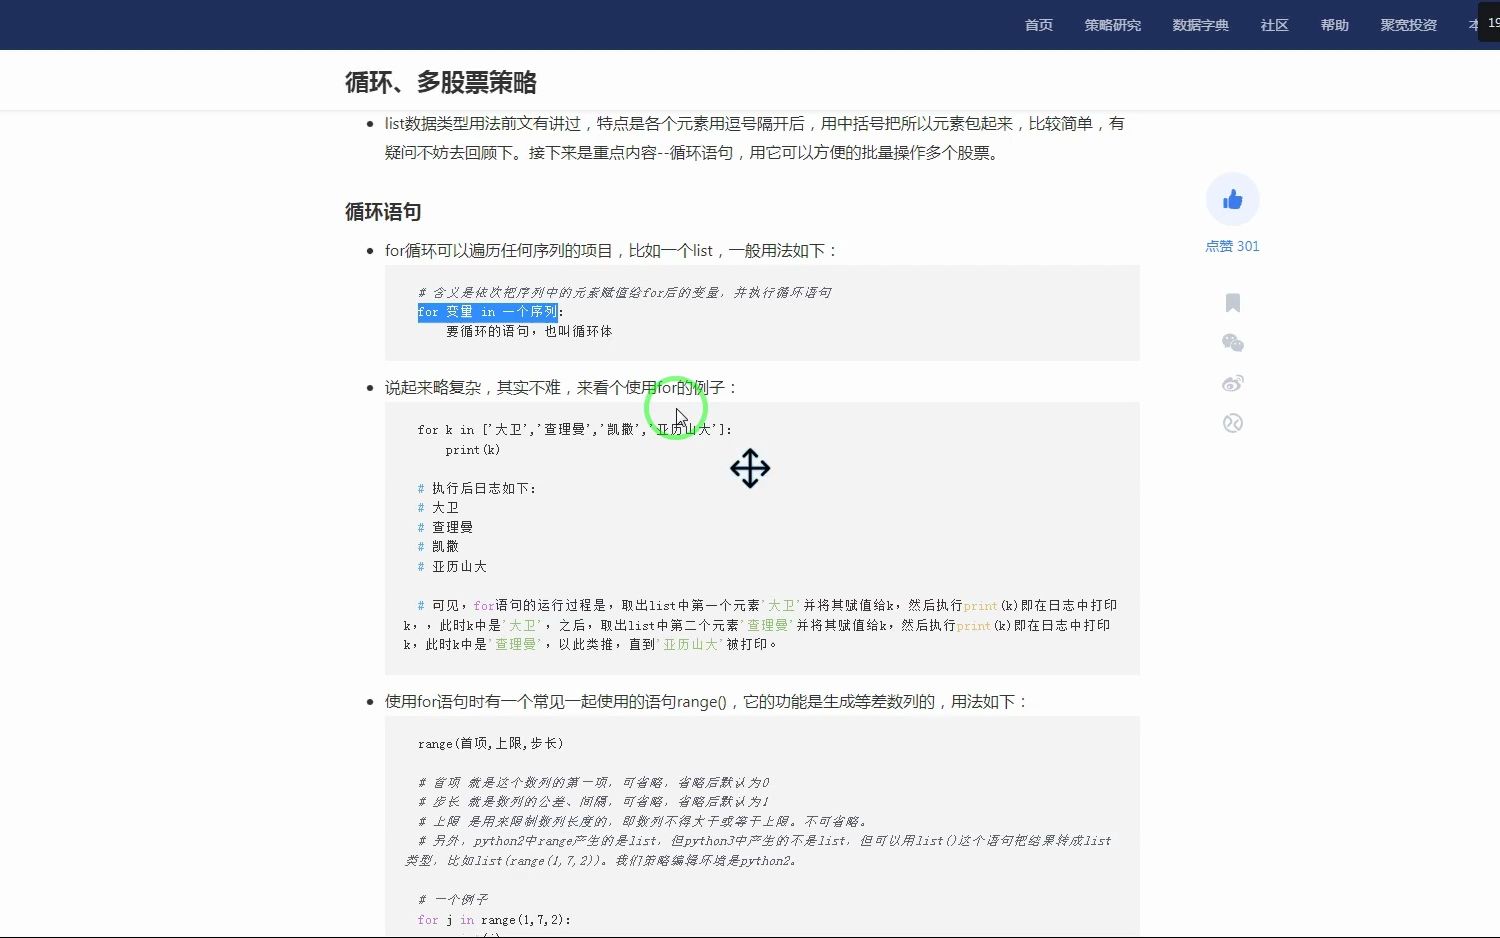Open the 聚宽投资 navigation item

(1409, 25)
